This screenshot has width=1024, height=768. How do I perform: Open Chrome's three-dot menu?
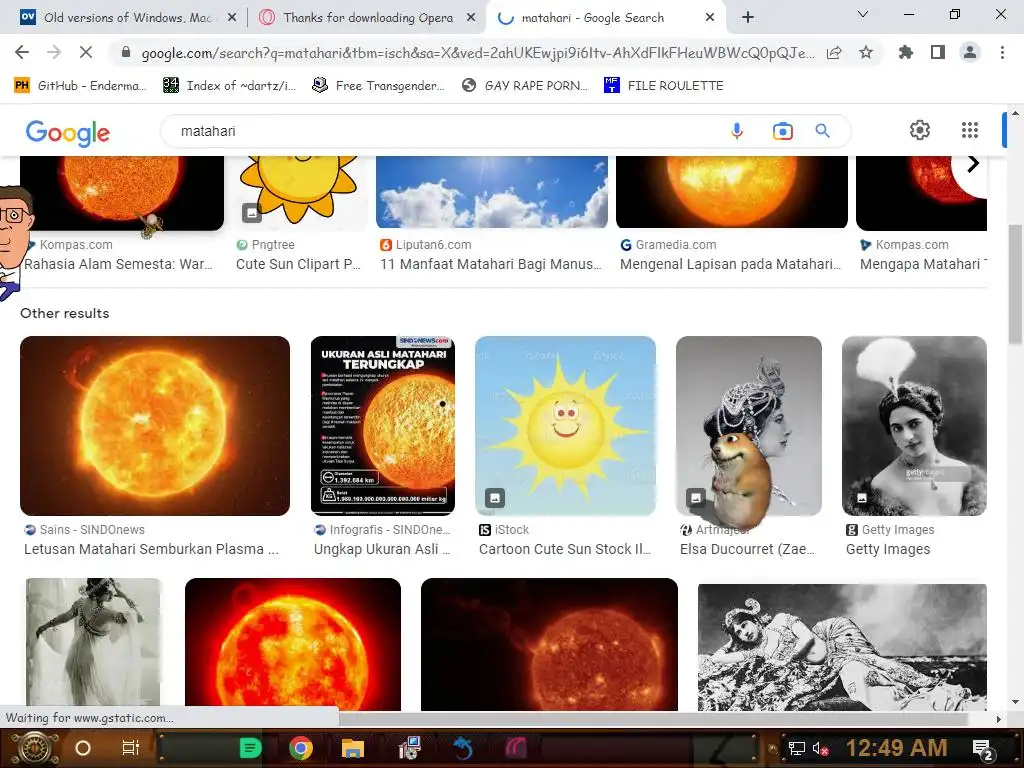pos(1002,52)
